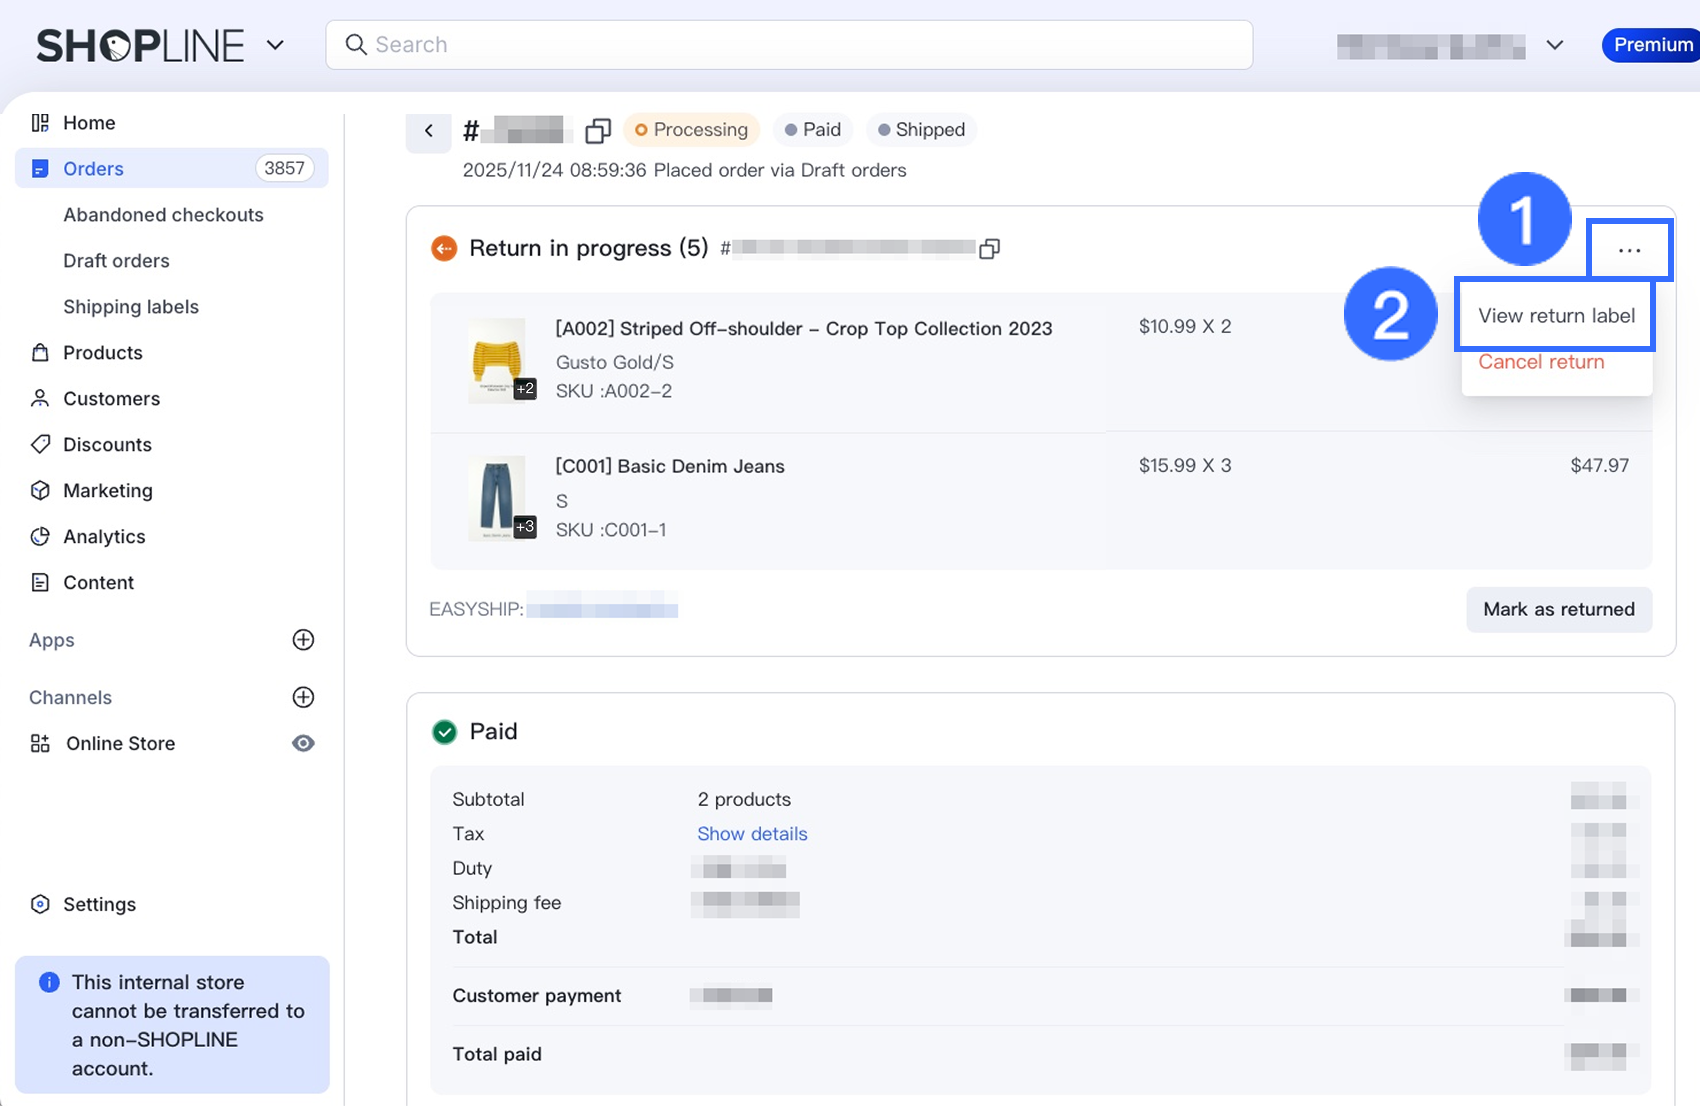Expand the SHOPLINE store switcher dropdown
The width and height of the screenshot is (1700, 1106).
275,45
